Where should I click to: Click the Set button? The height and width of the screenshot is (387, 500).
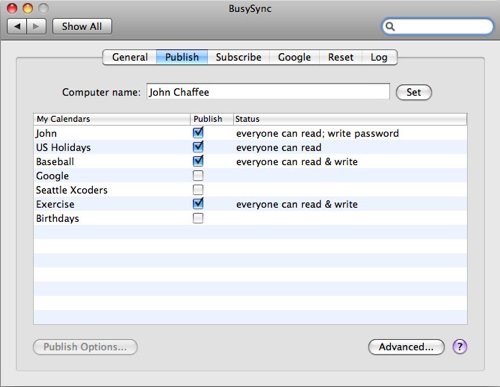point(414,92)
